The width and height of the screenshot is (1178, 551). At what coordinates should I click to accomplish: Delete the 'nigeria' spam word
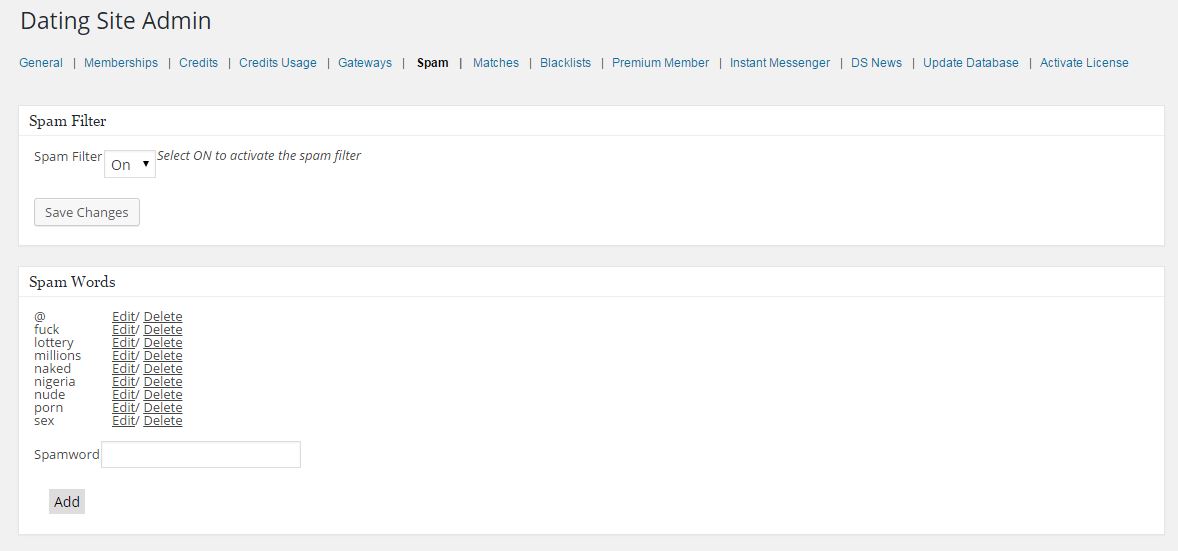point(163,382)
